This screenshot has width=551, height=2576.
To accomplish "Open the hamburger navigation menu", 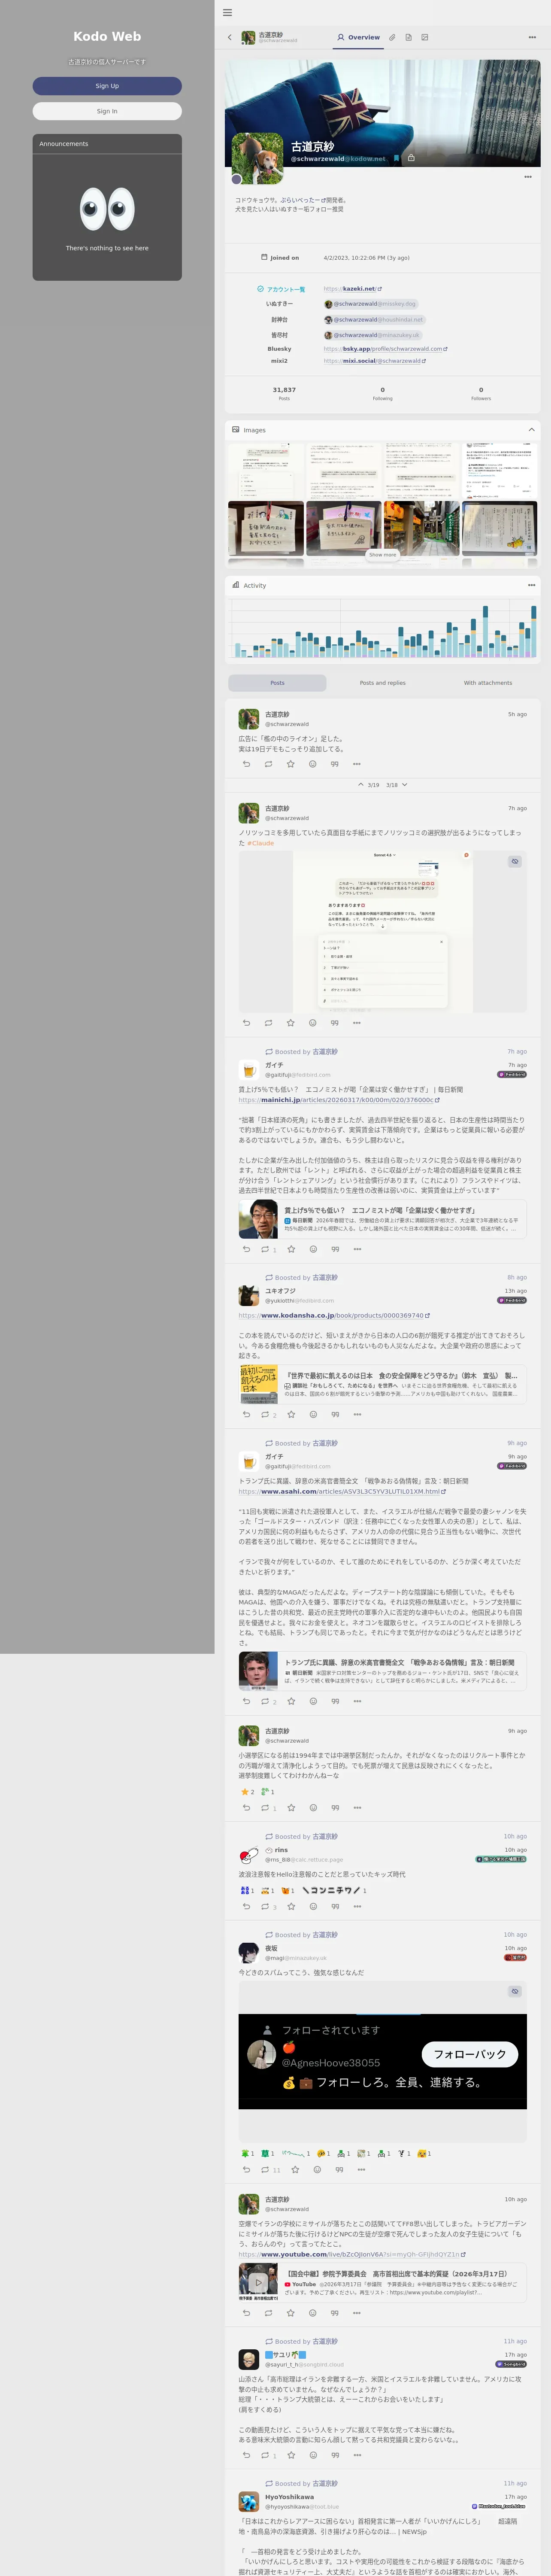I will tap(227, 13).
